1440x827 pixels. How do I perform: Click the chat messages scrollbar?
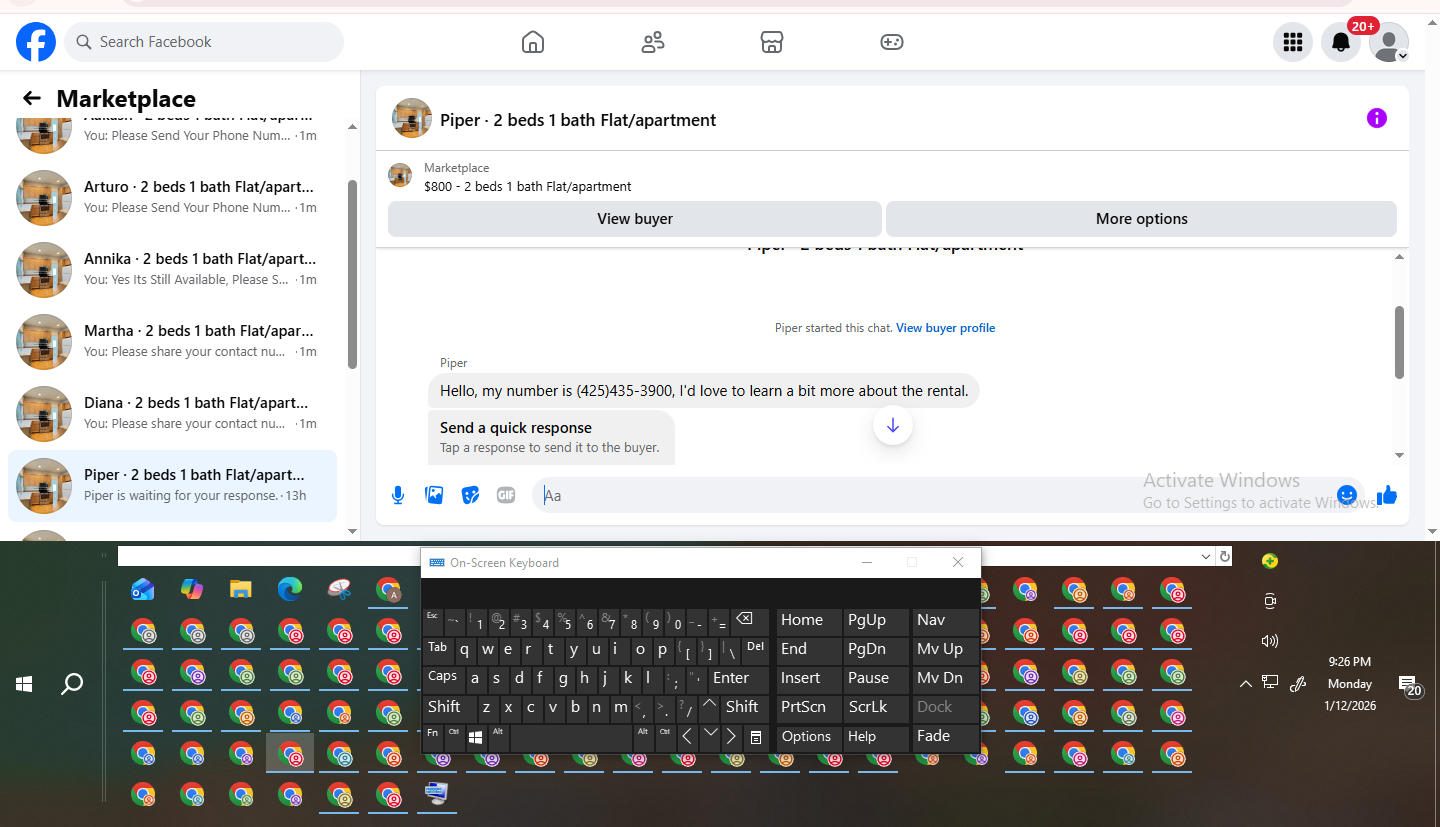1400,342
